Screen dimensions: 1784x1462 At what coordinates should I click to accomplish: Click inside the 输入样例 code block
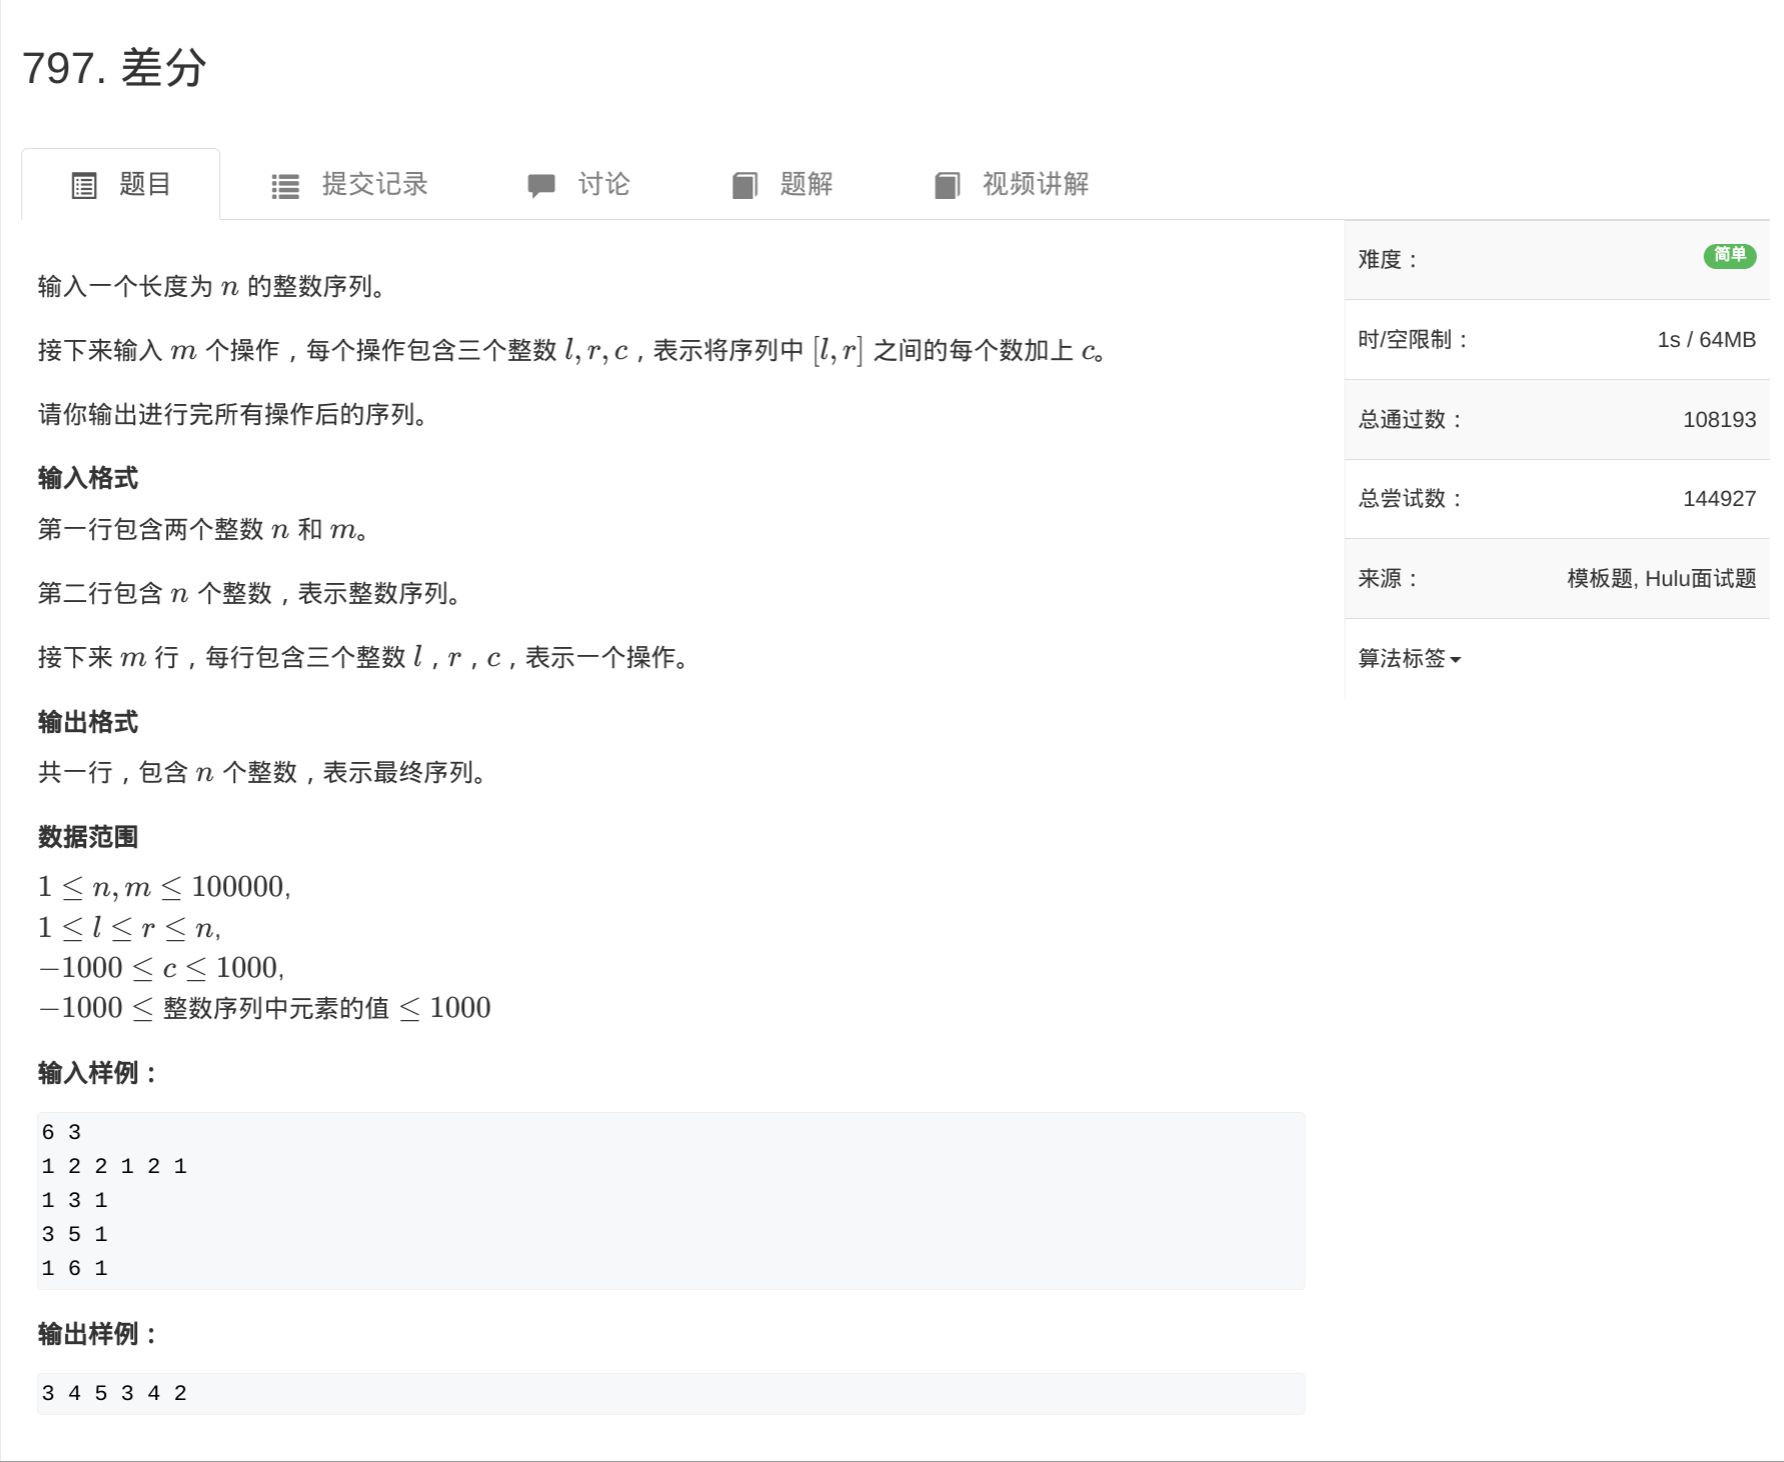click(x=670, y=1200)
